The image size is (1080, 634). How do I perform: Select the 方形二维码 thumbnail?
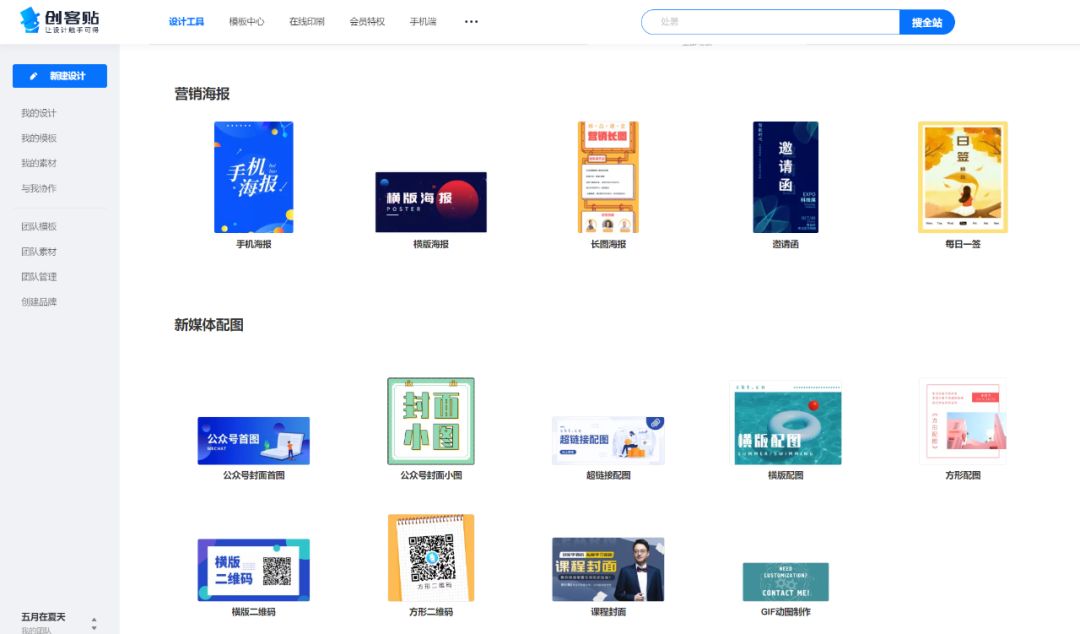pyautogui.click(x=431, y=558)
